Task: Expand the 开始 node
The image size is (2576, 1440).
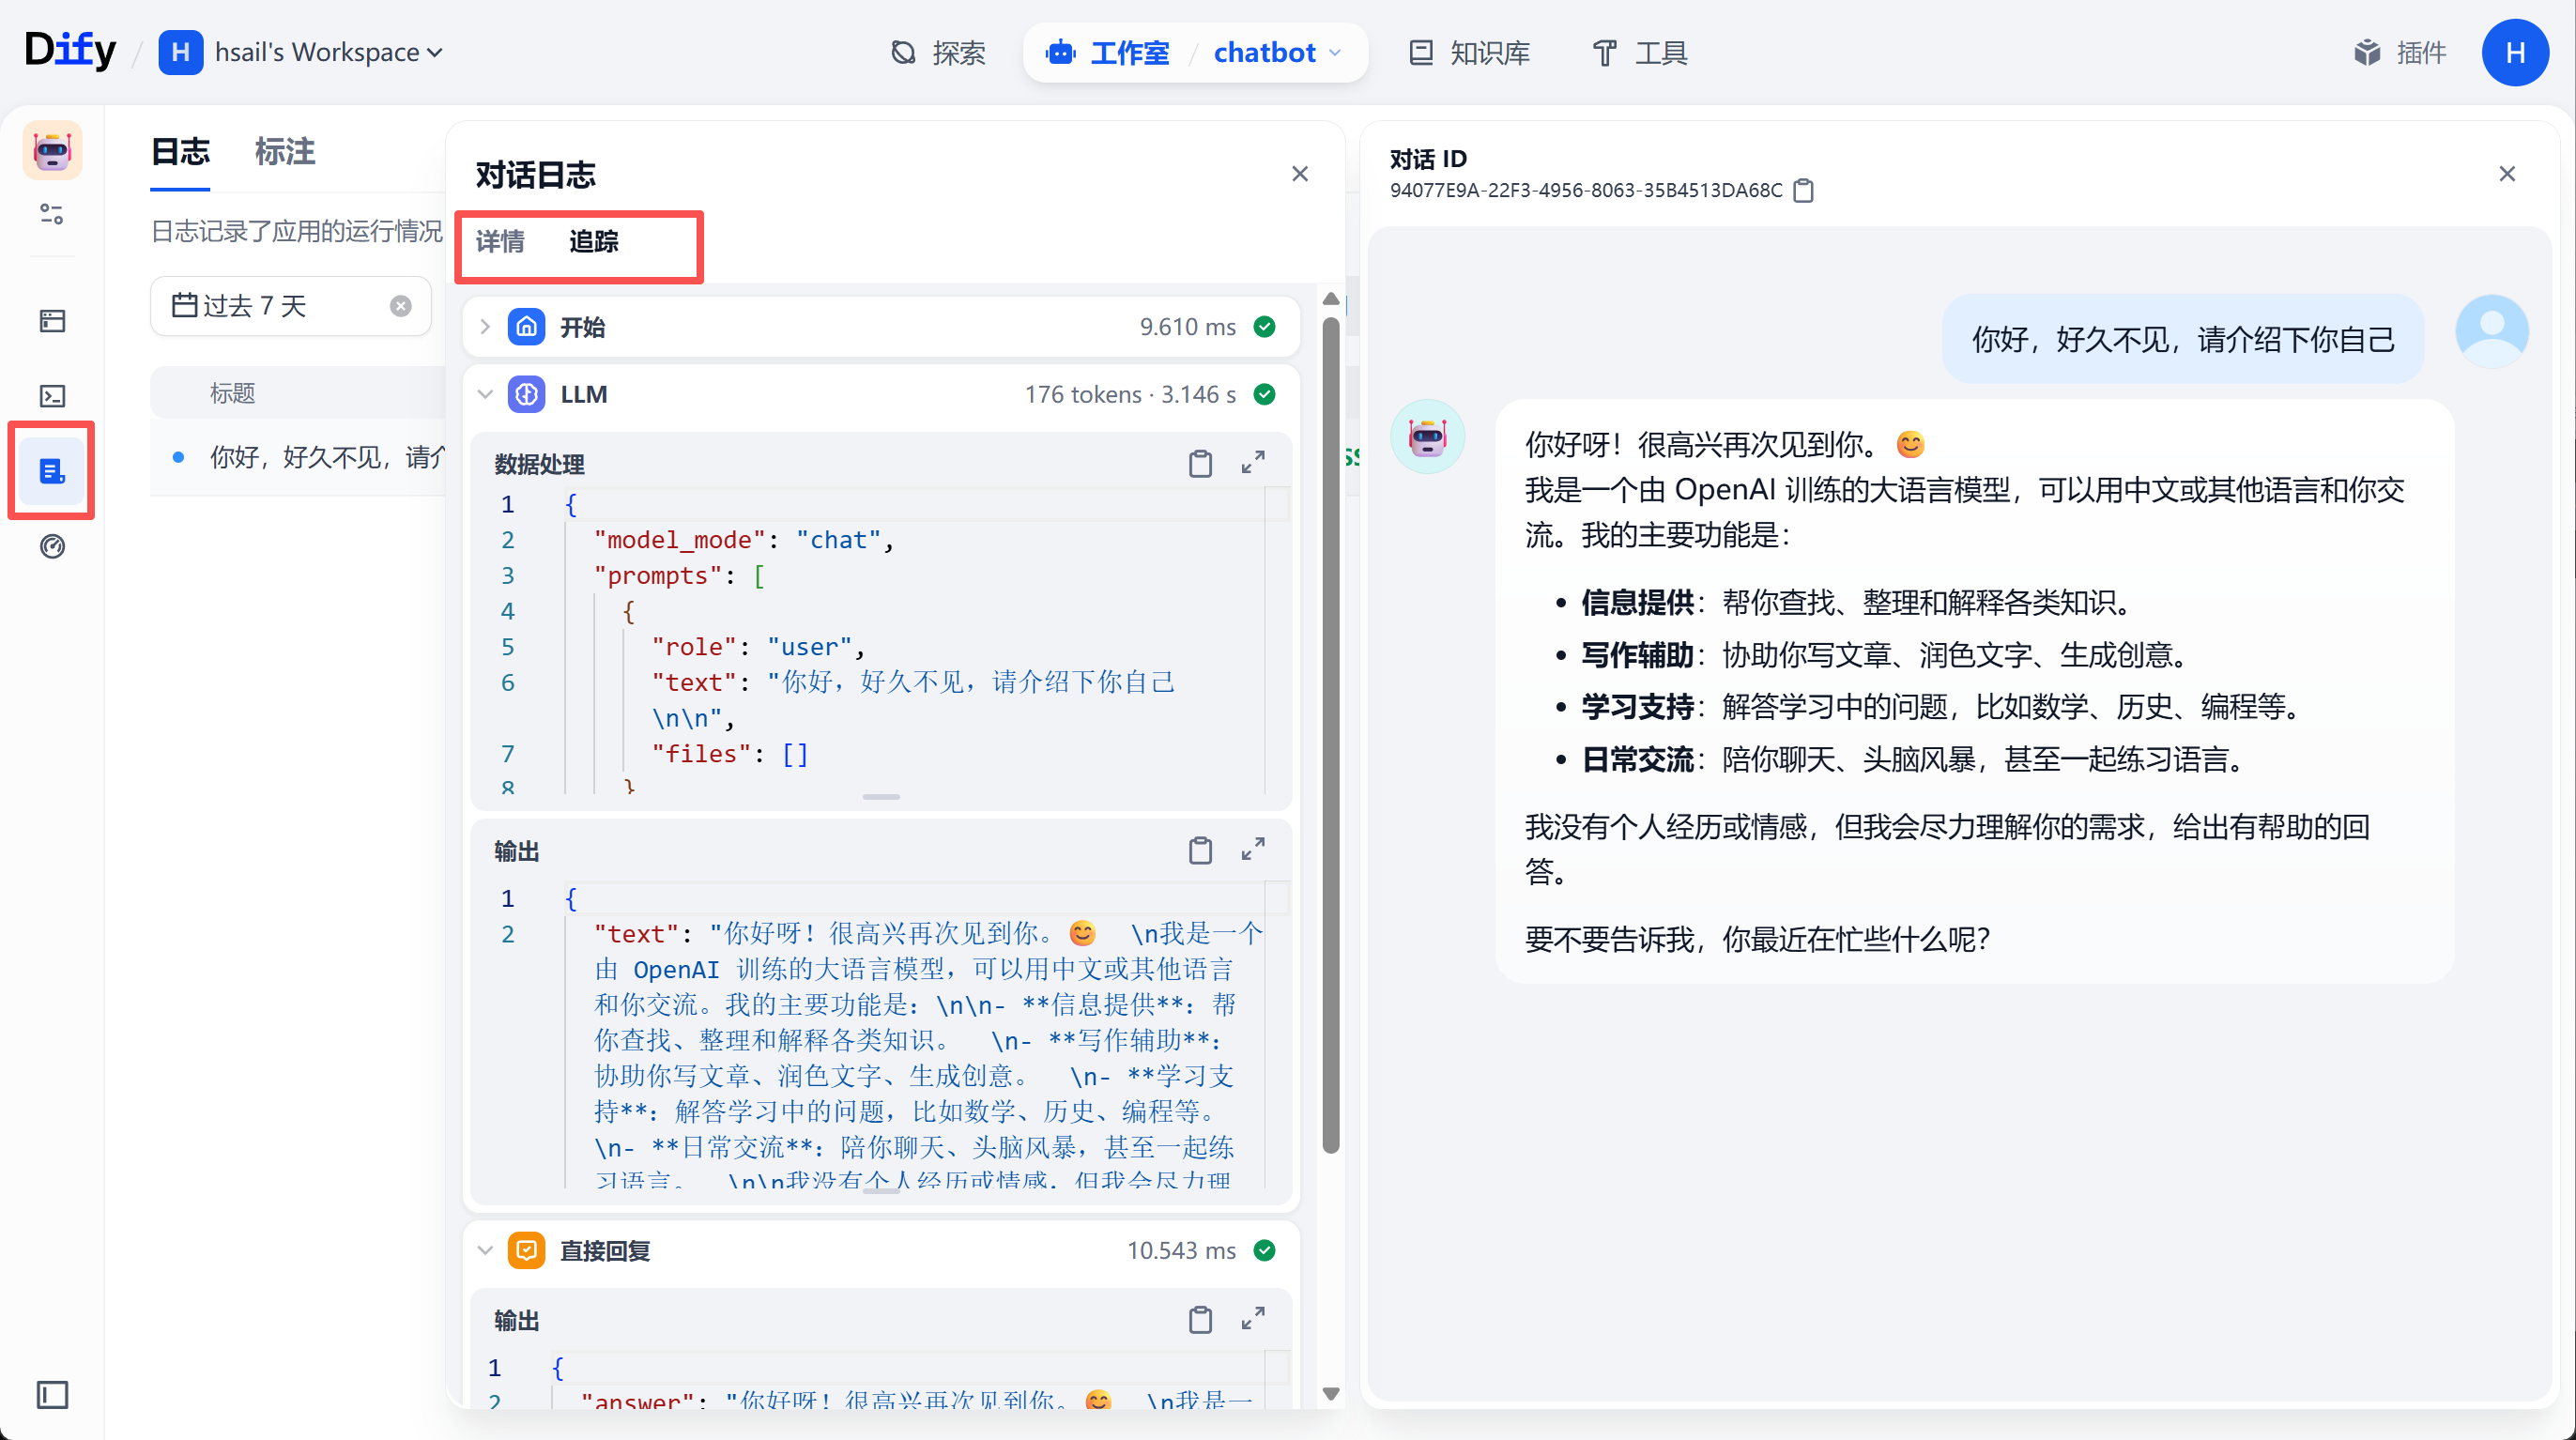Action: [485, 327]
